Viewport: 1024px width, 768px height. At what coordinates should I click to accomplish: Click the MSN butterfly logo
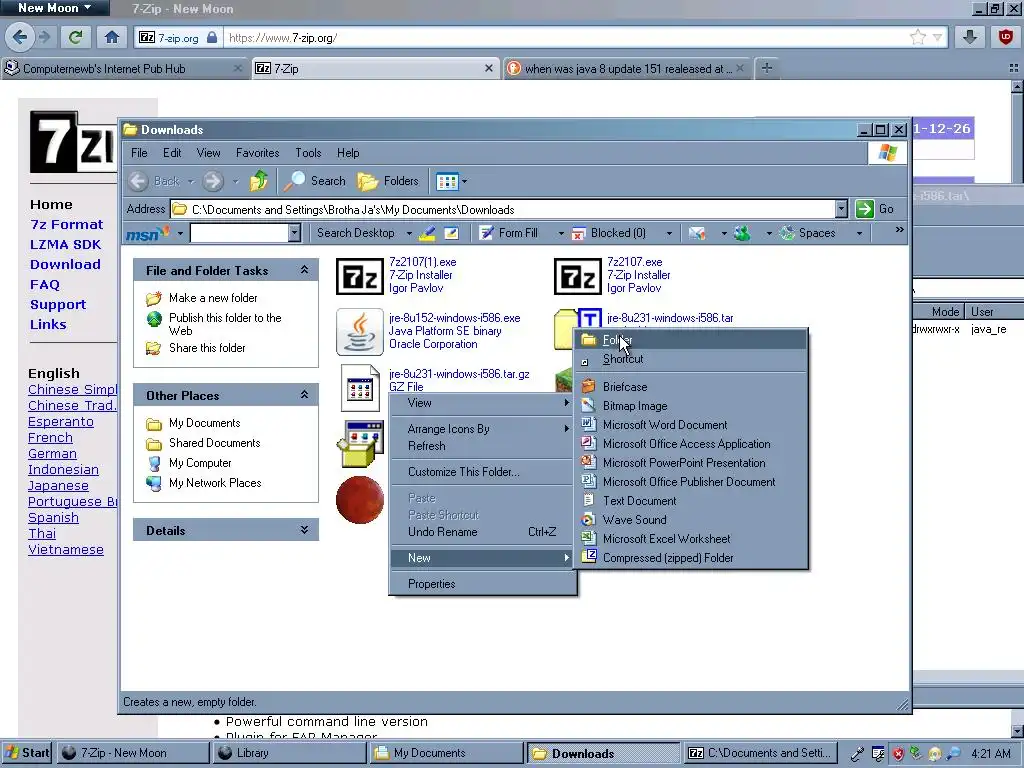click(147, 233)
